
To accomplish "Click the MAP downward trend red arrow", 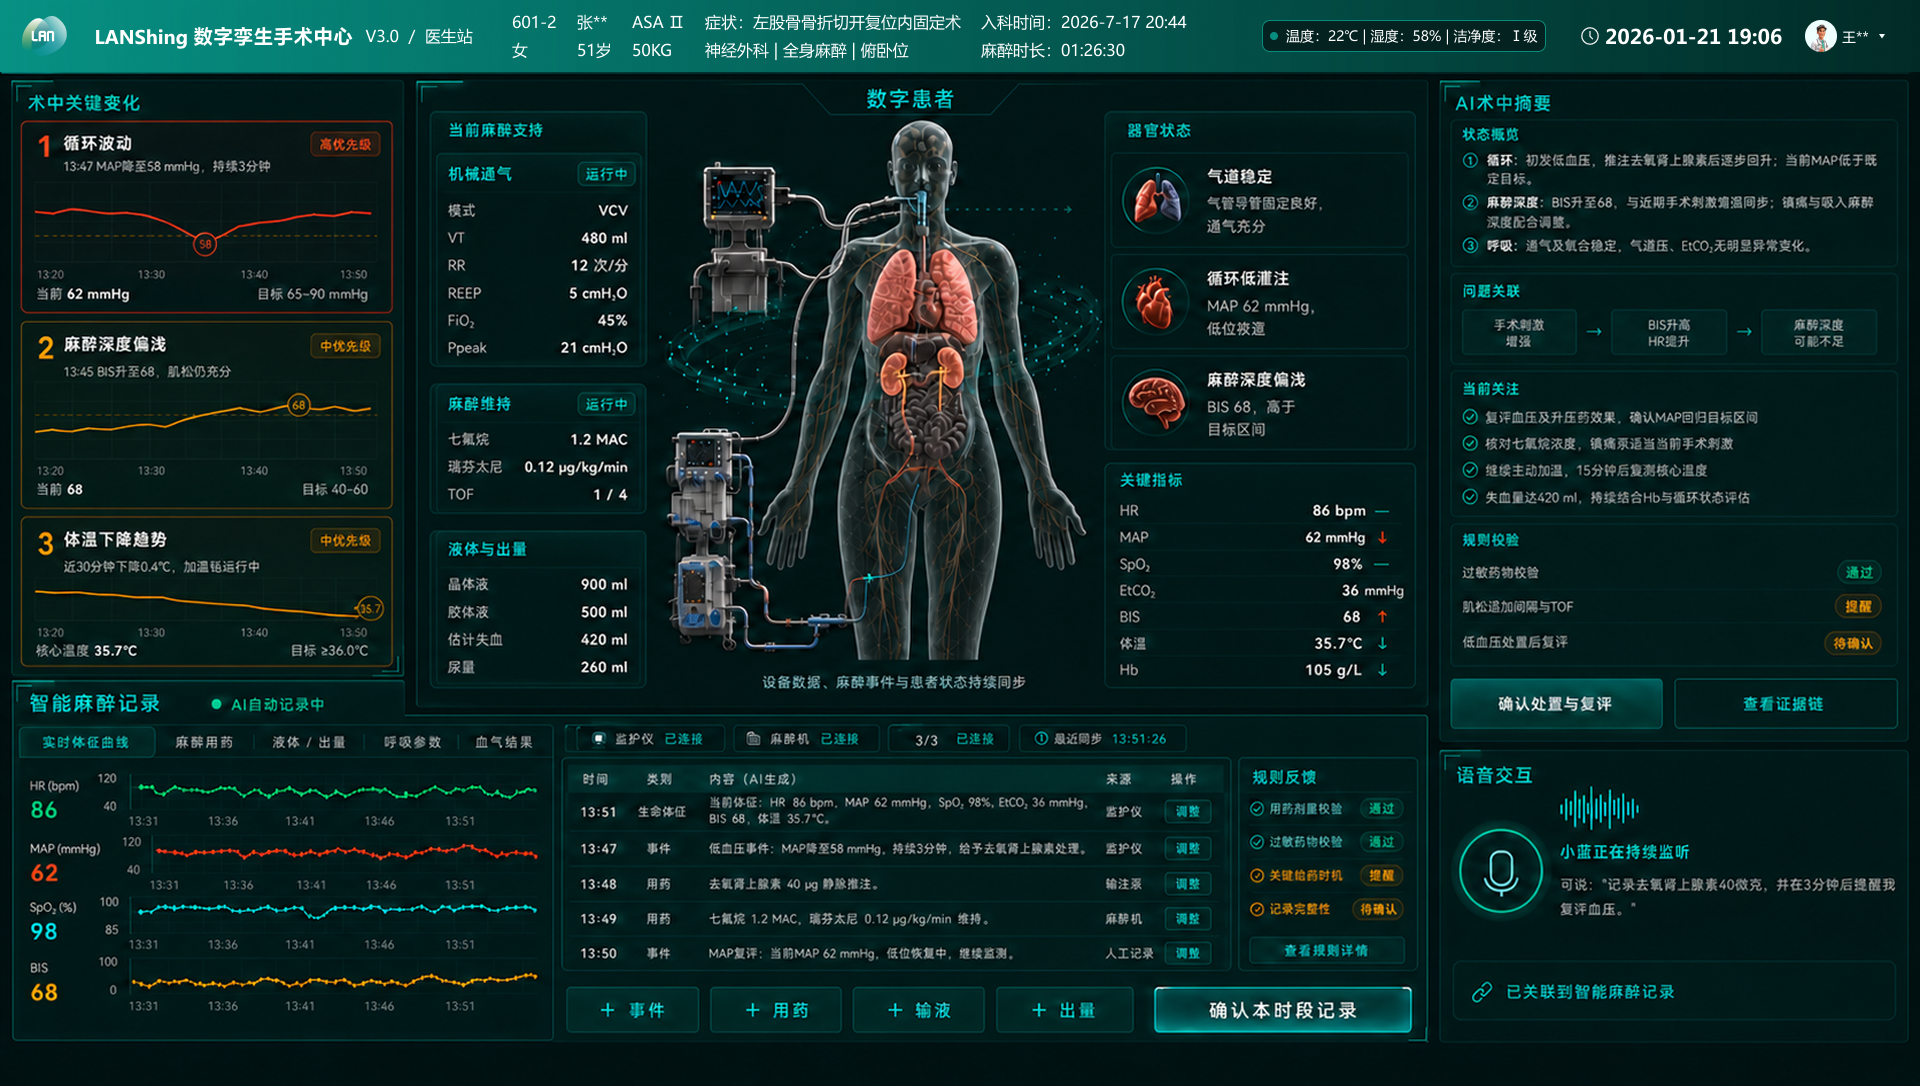I will (x=1383, y=538).
